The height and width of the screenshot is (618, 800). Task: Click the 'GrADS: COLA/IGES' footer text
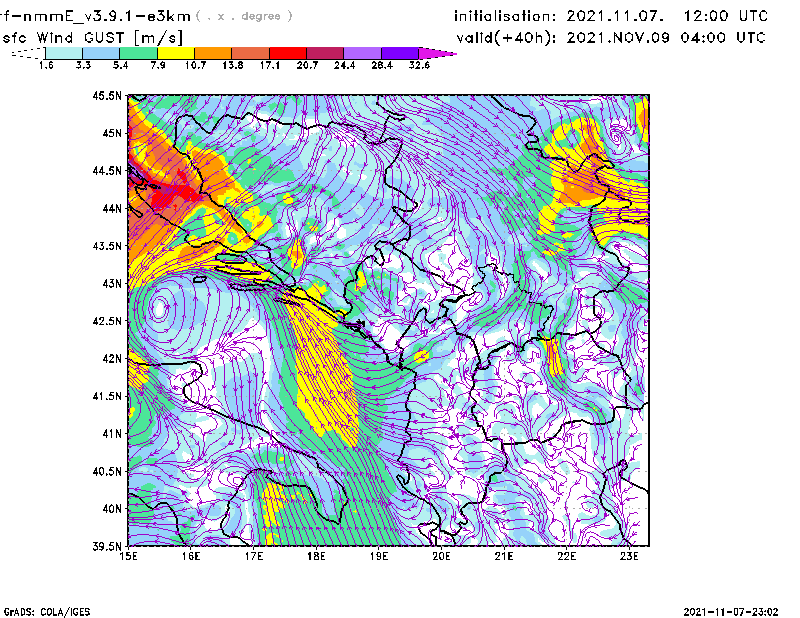pos(46,612)
